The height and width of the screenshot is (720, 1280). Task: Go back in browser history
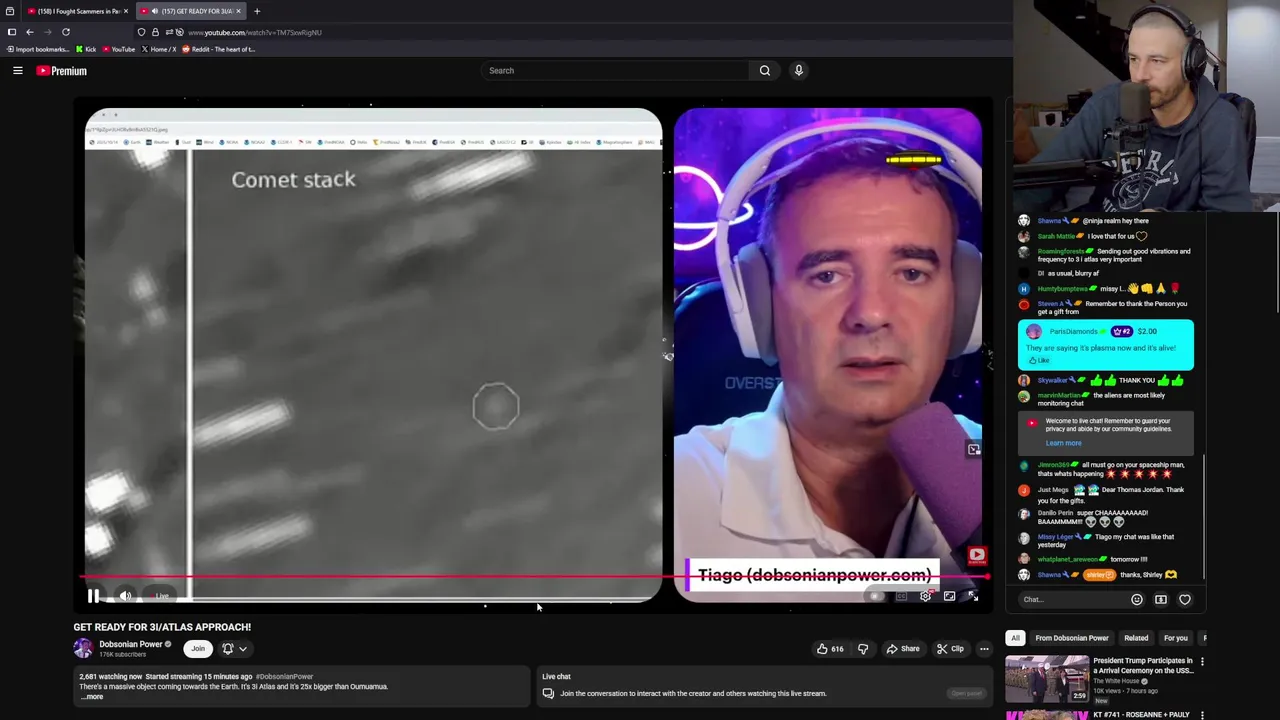30,32
